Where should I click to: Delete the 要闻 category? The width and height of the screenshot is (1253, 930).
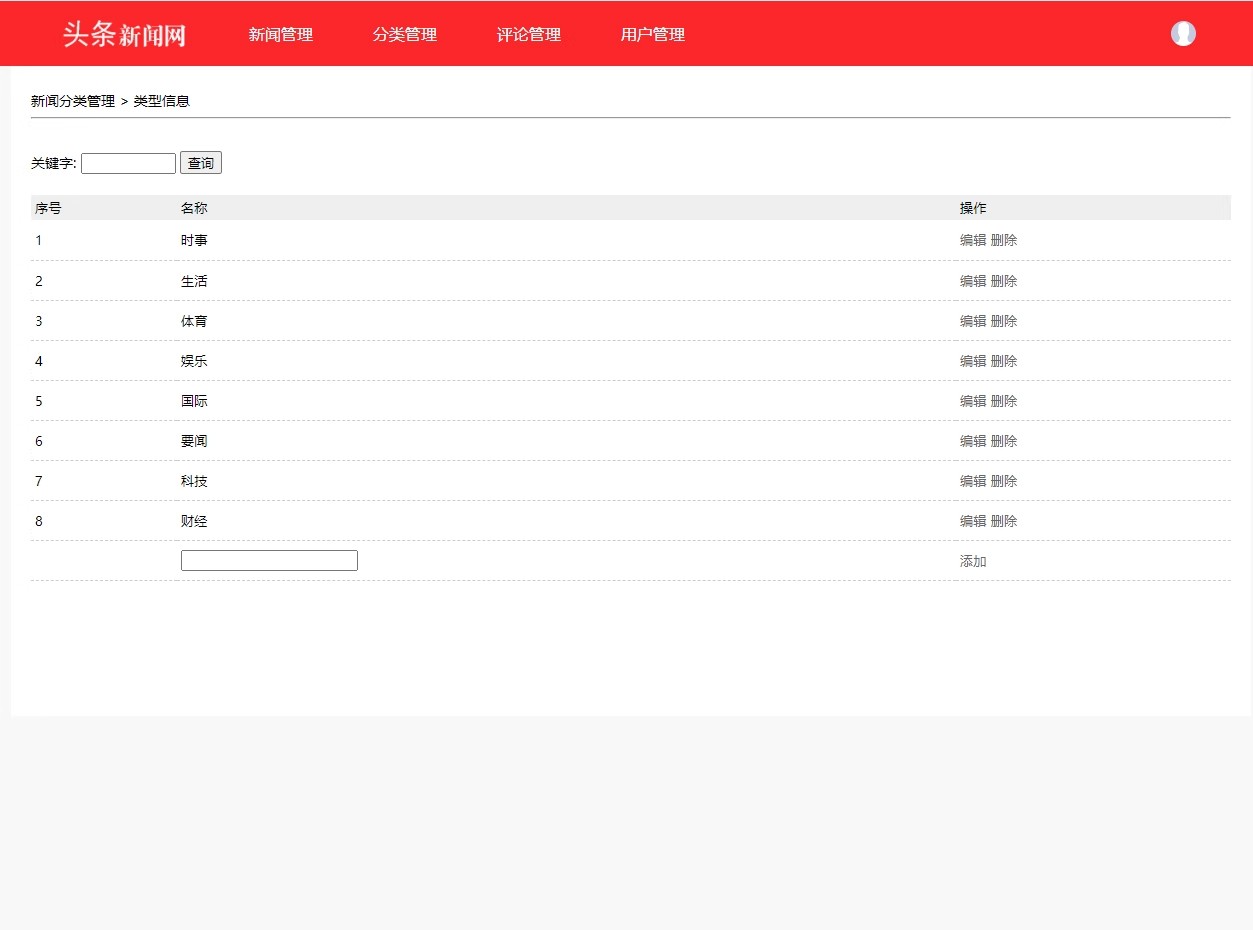1004,441
